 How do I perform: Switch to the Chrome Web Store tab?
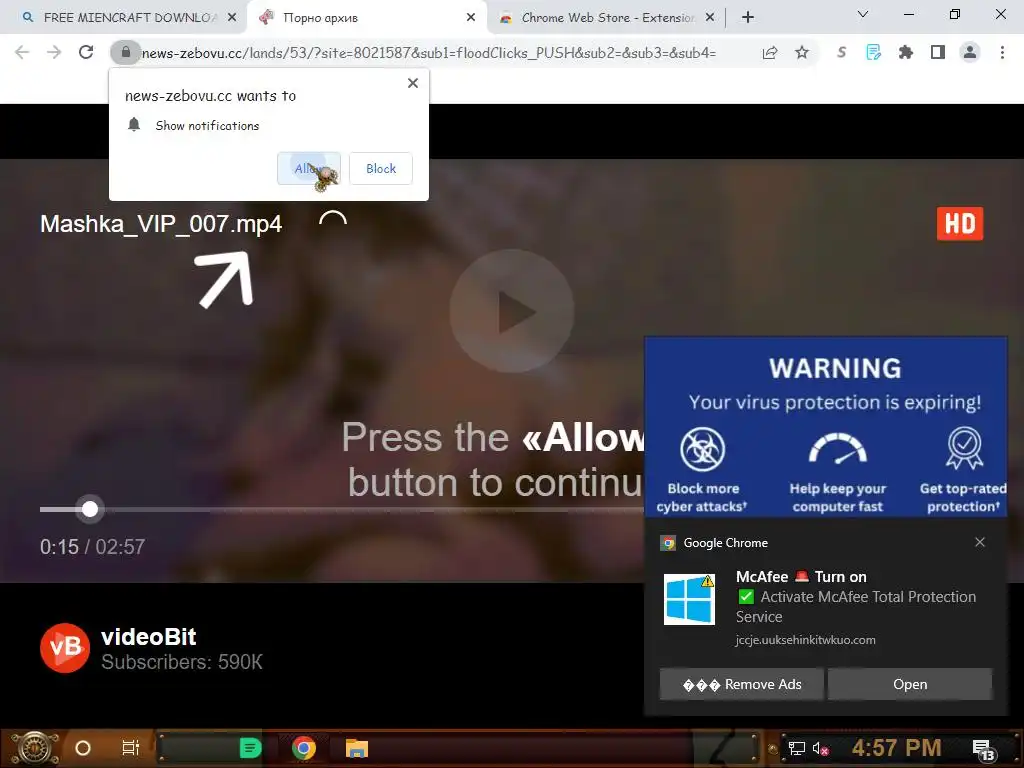coord(608,18)
